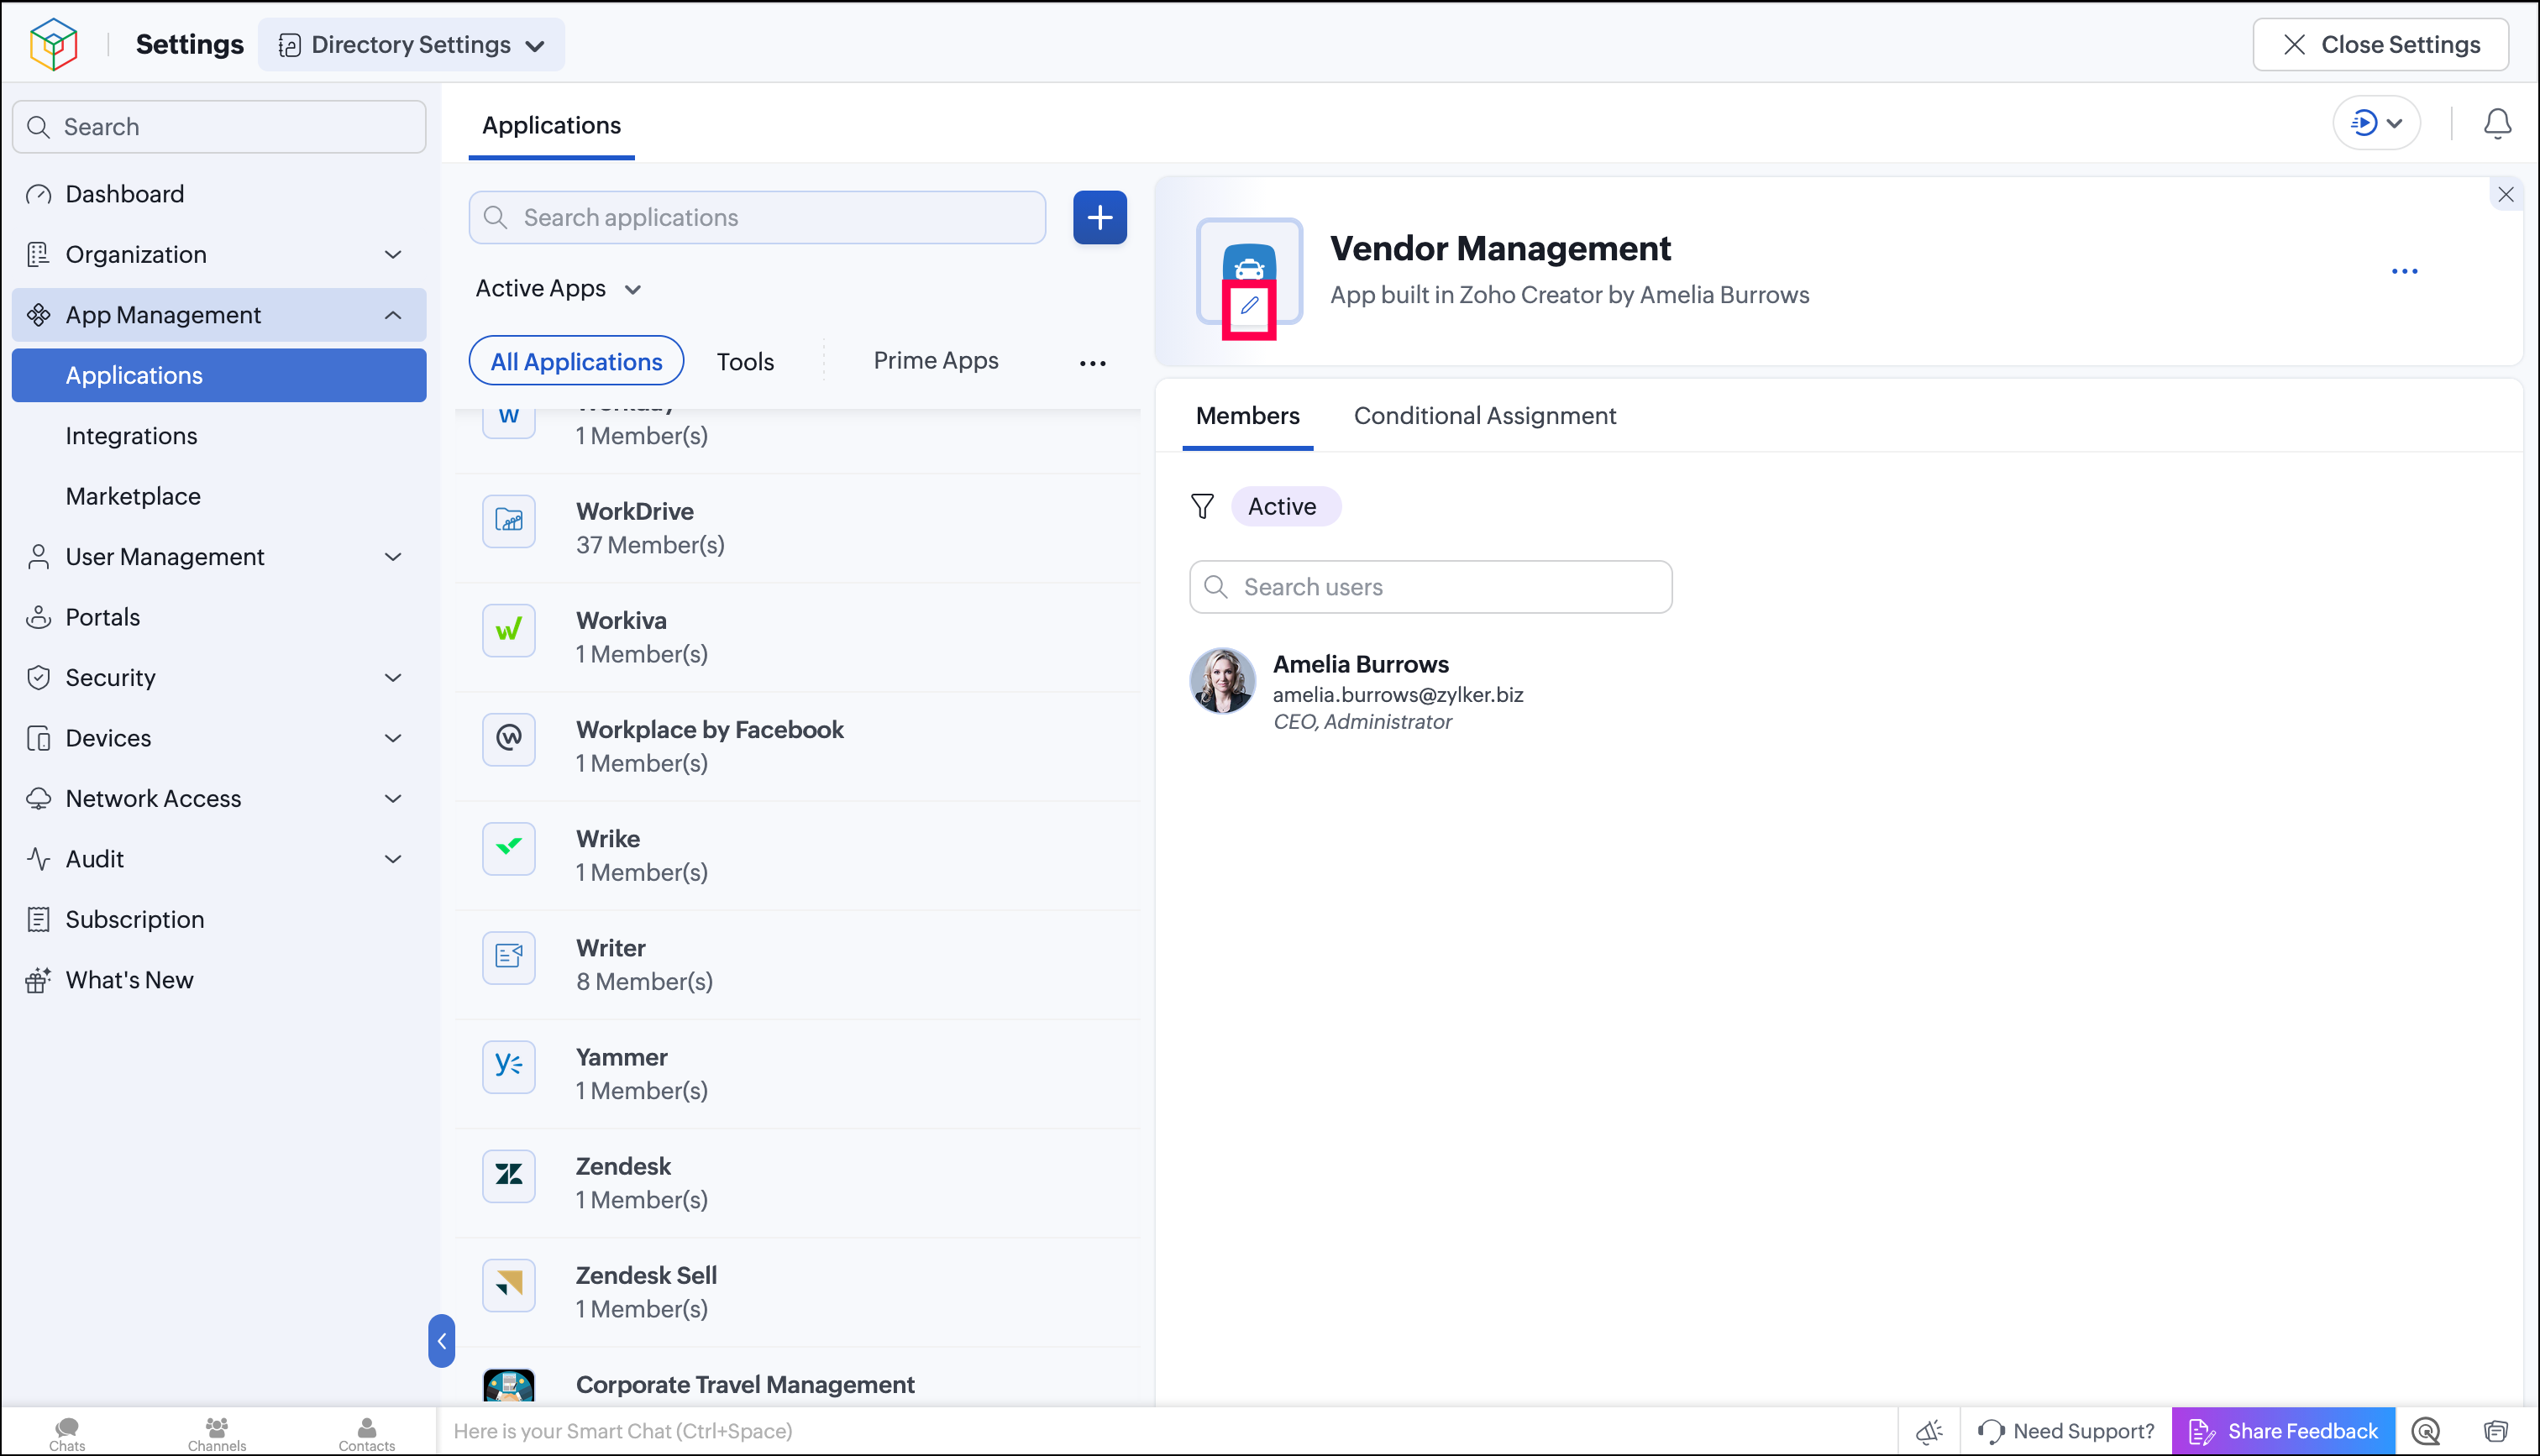2540x1456 pixels.
Task: Click the Close Settings button
Action: click(2380, 44)
